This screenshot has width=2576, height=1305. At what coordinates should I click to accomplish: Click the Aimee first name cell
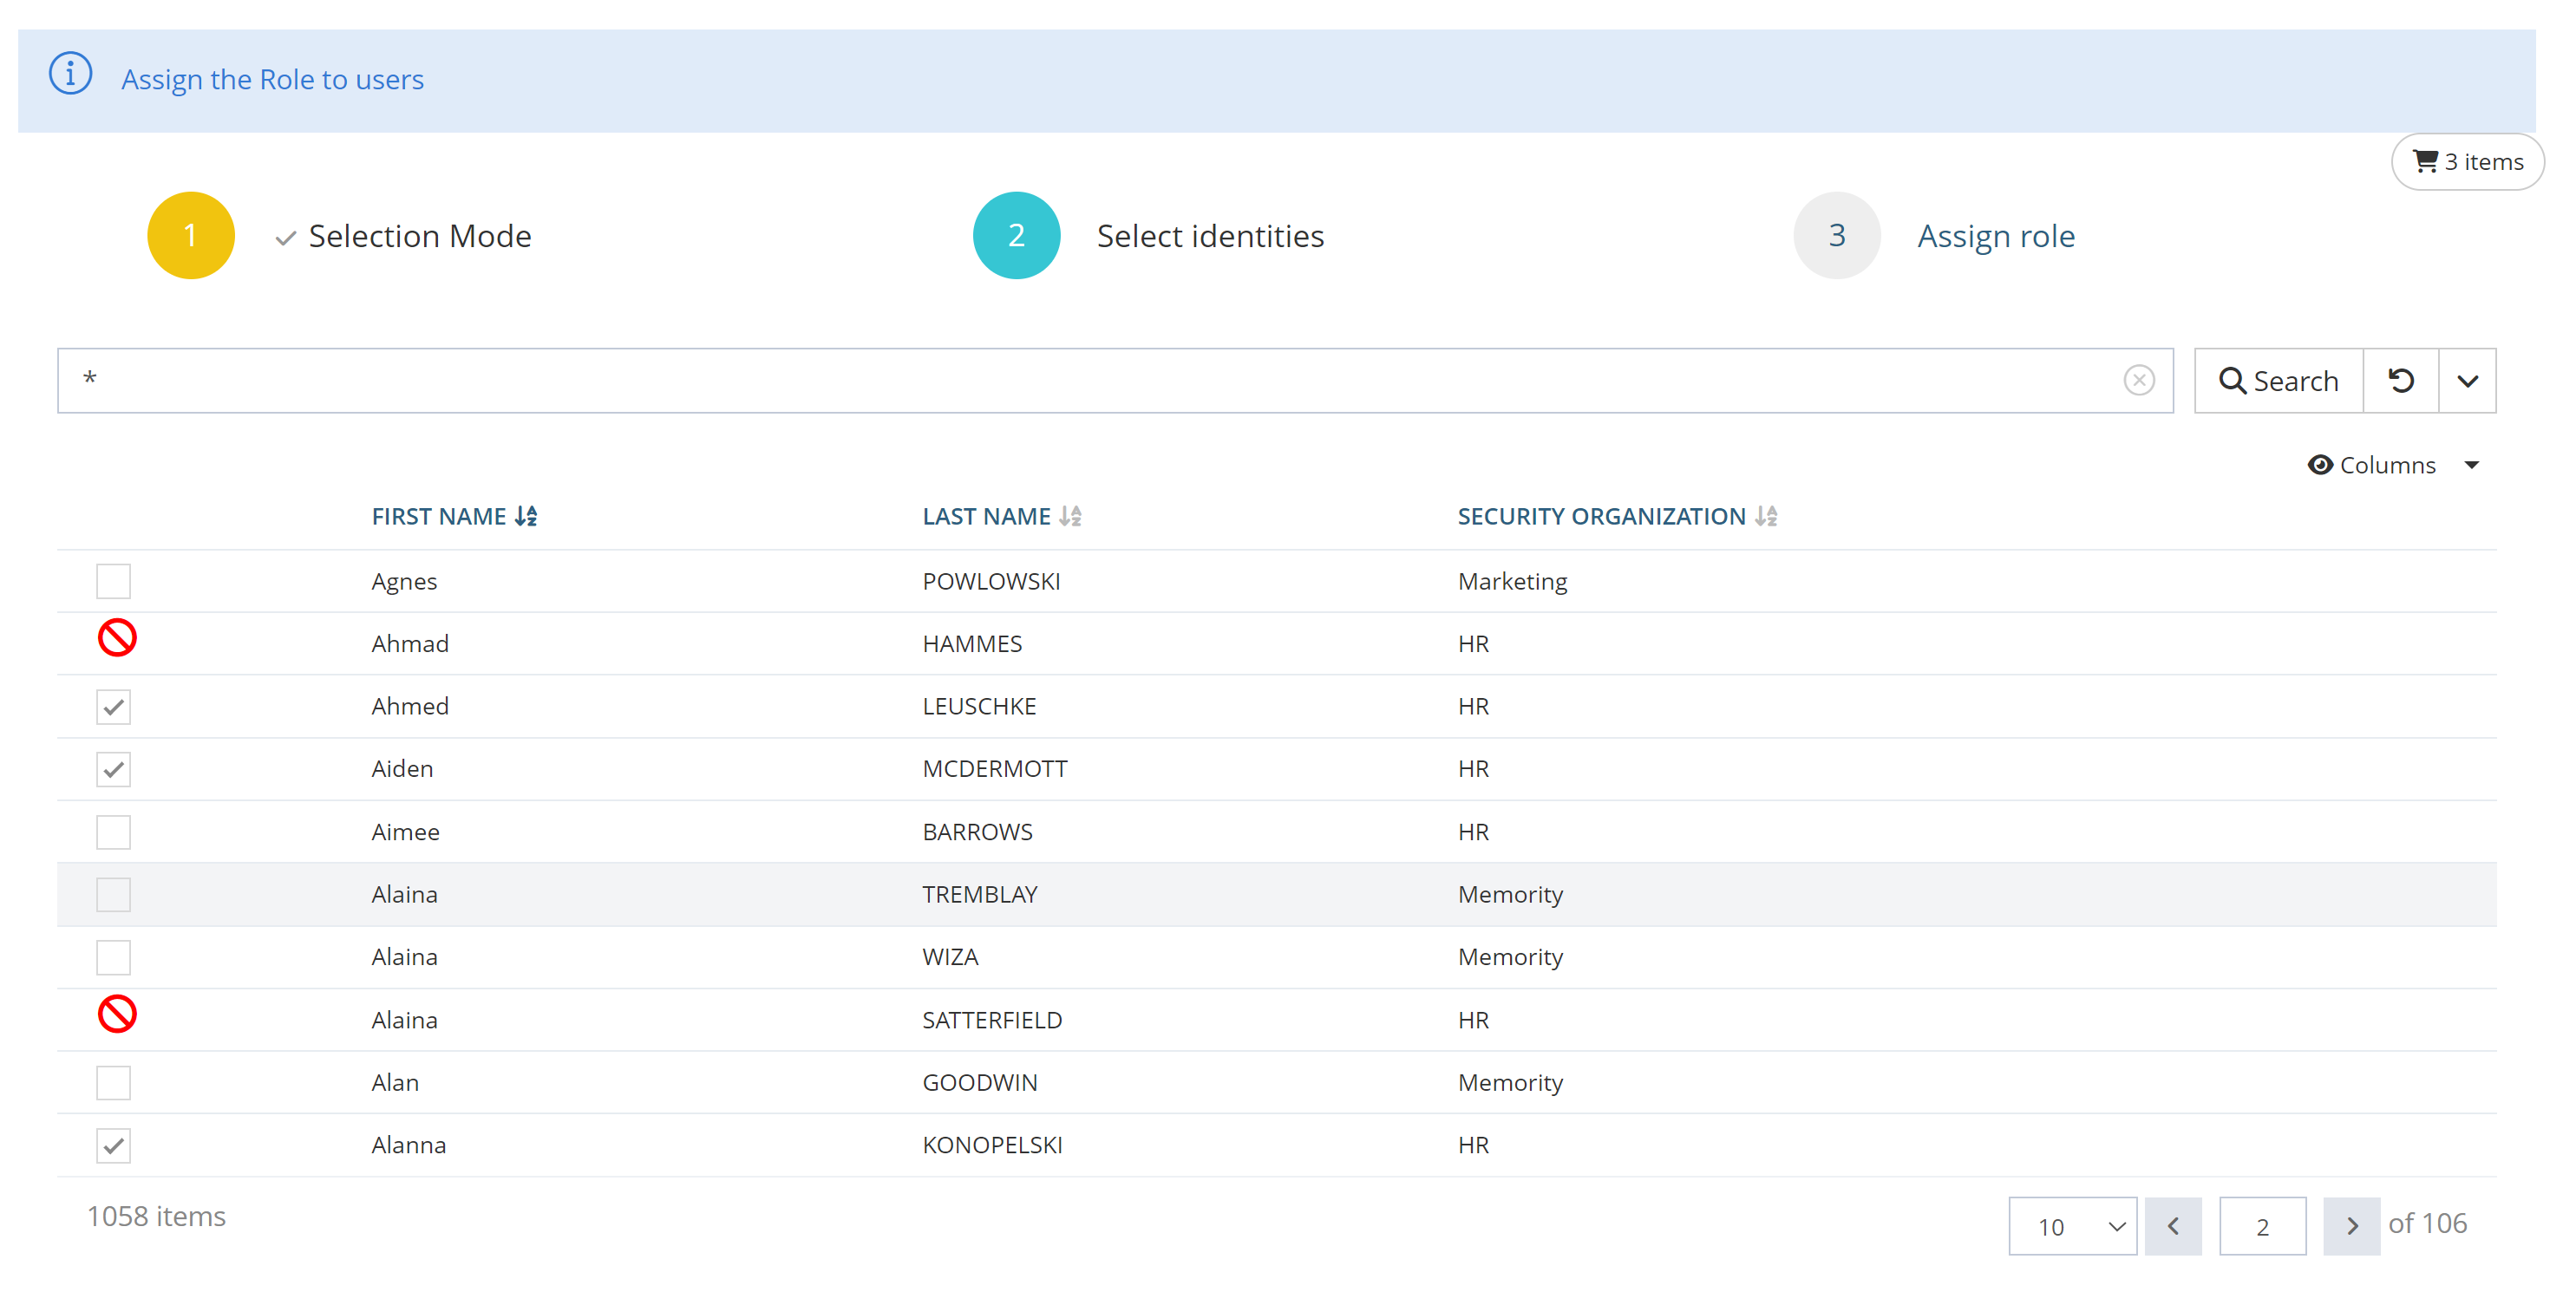[x=405, y=831]
